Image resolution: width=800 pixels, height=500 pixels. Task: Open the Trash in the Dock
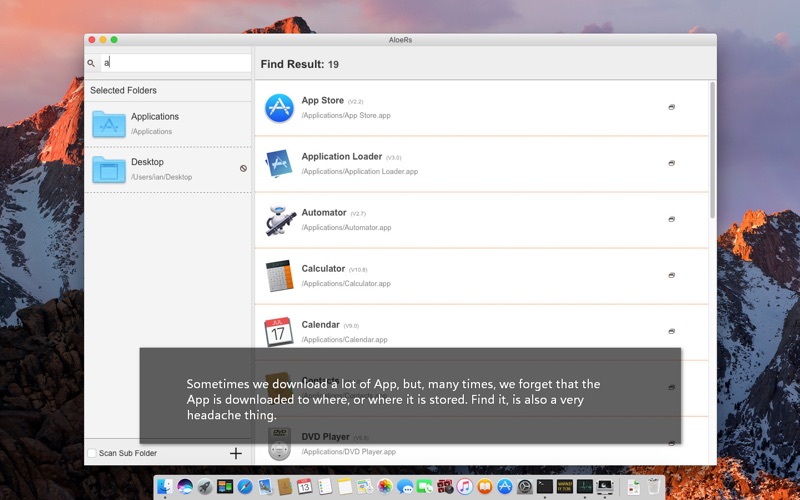coord(654,486)
